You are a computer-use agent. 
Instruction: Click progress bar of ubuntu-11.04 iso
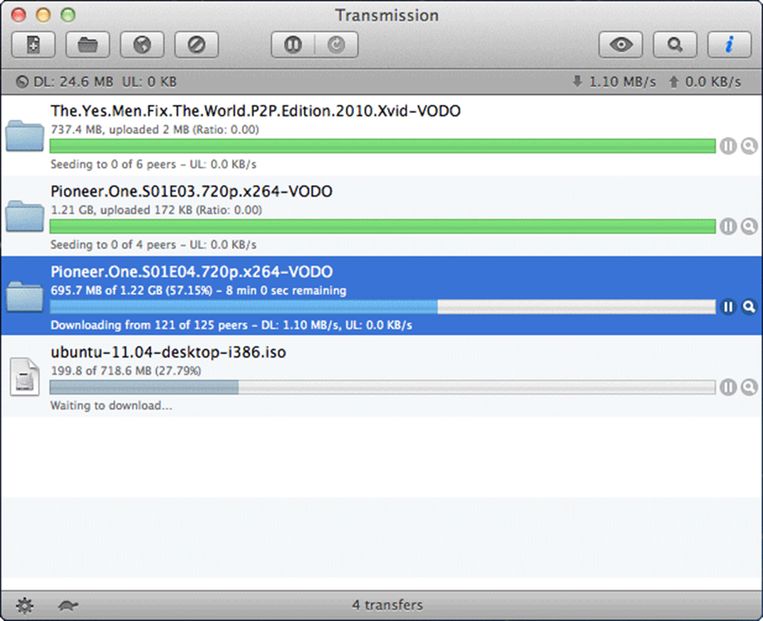pos(382,387)
